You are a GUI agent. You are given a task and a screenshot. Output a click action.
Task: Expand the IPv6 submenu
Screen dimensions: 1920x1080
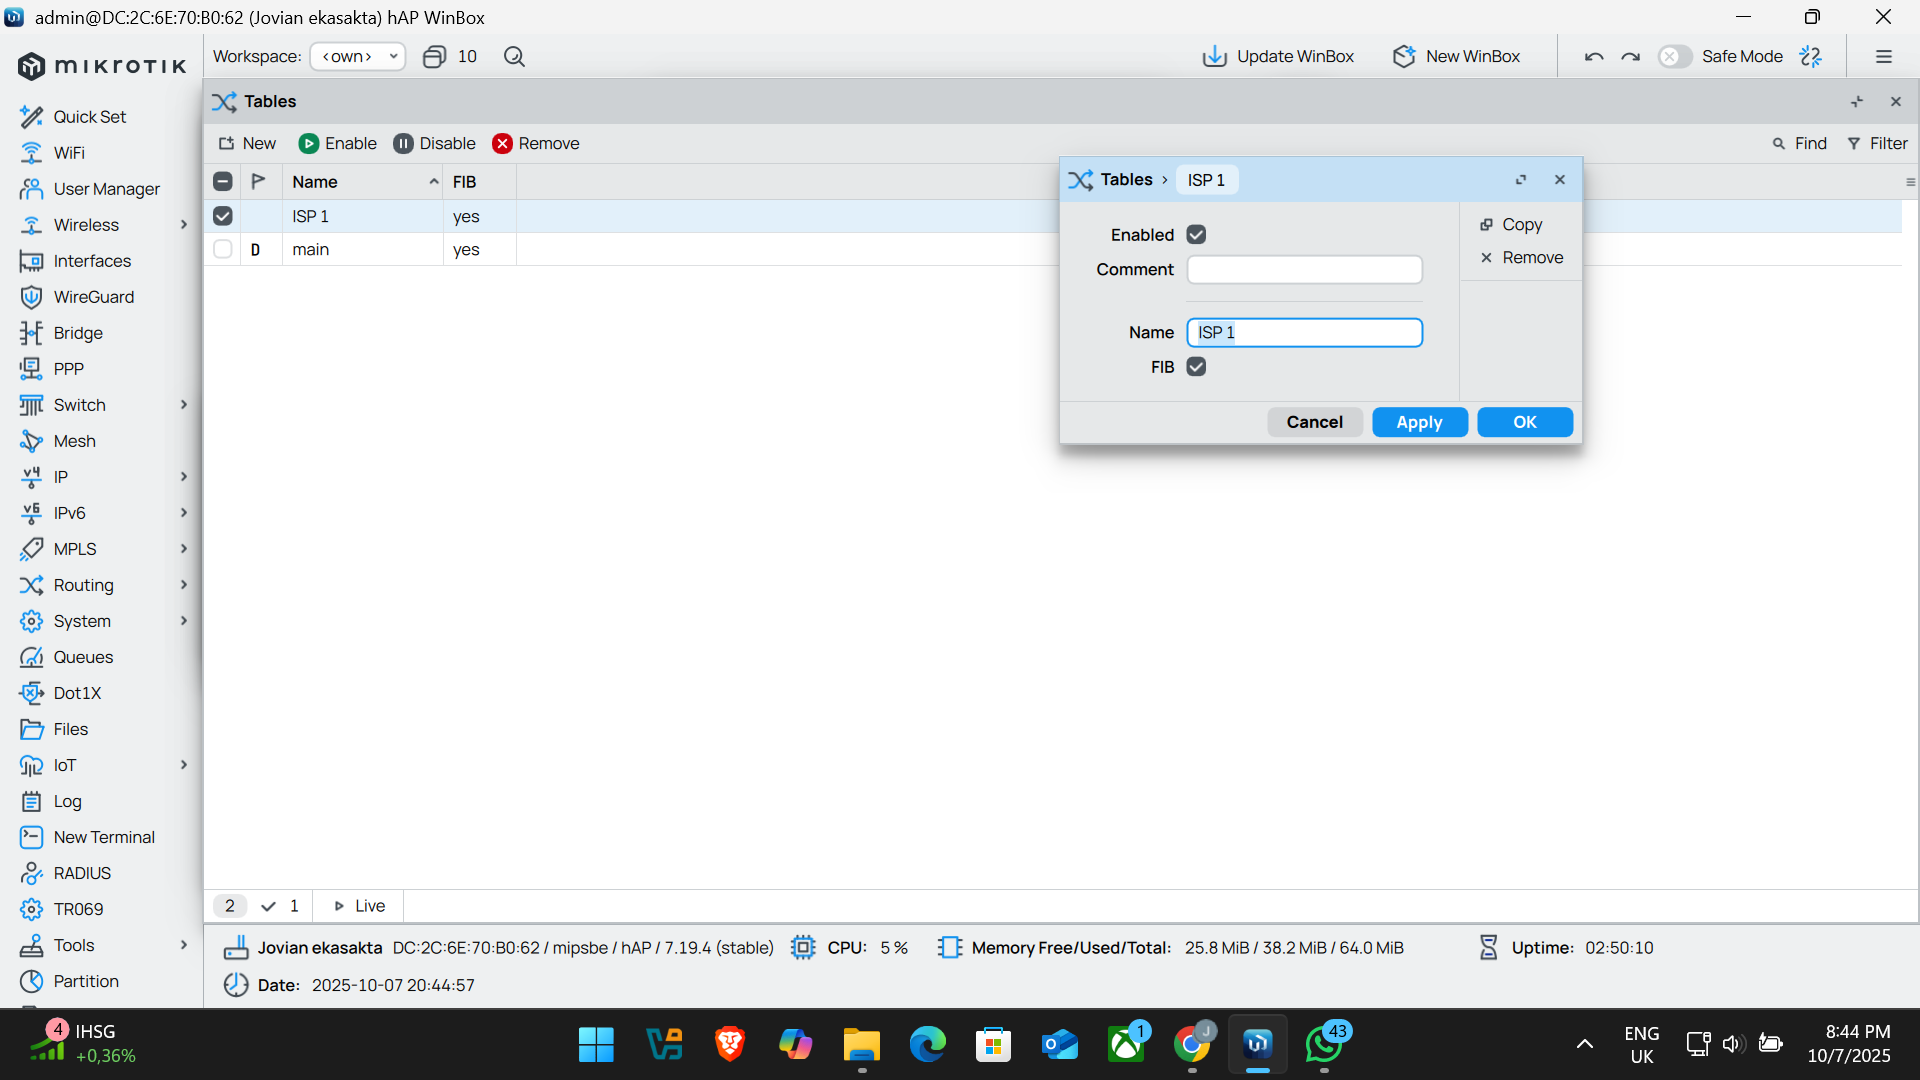coord(184,513)
